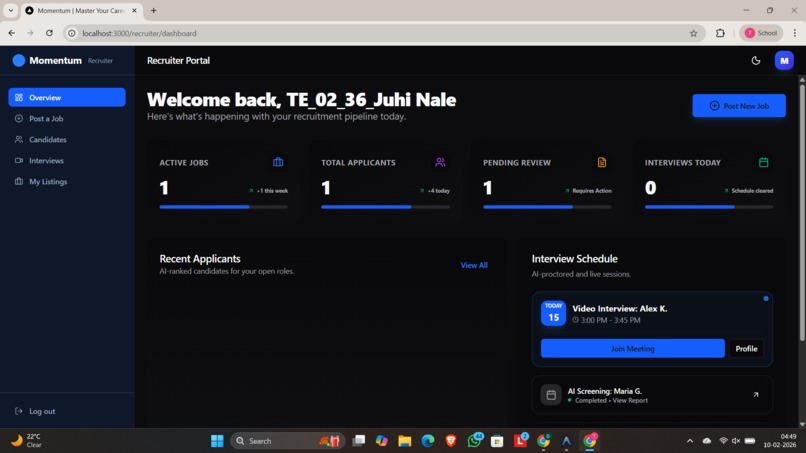Click the Post New Job button
This screenshot has width=806, height=453.
coord(739,105)
